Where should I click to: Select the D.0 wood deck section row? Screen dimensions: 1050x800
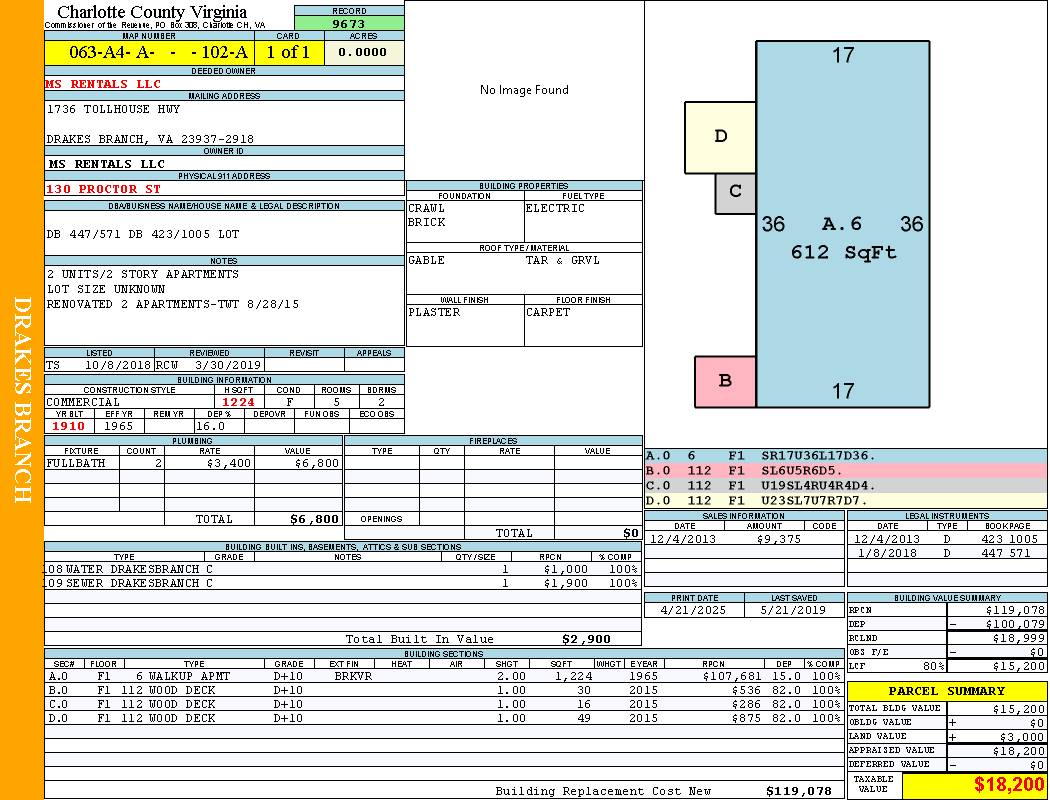pos(444,718)
